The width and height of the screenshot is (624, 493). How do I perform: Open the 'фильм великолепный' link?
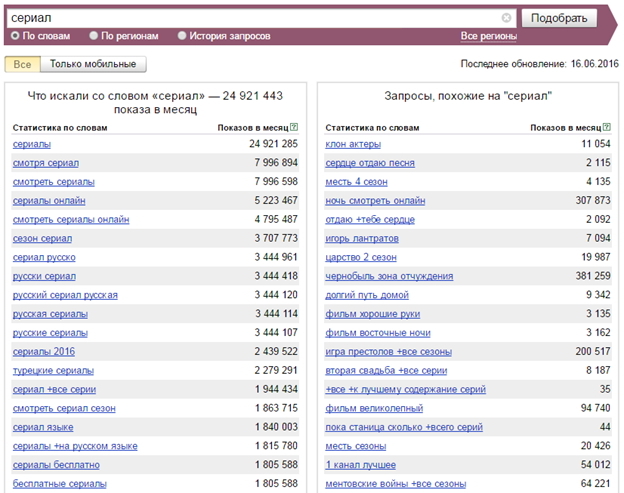pos(374,408)
